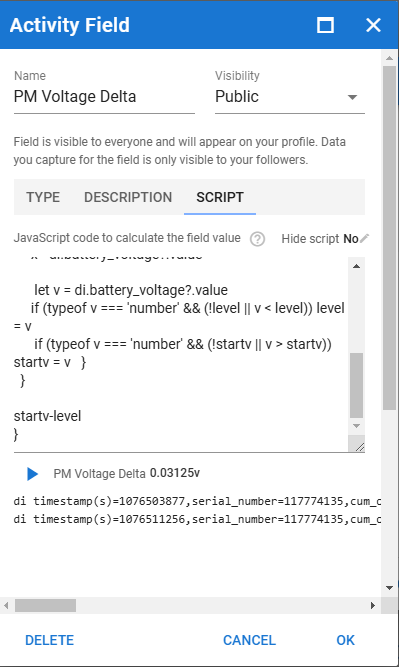Edit the Name field PM Voltage Delta

(104, 97)
